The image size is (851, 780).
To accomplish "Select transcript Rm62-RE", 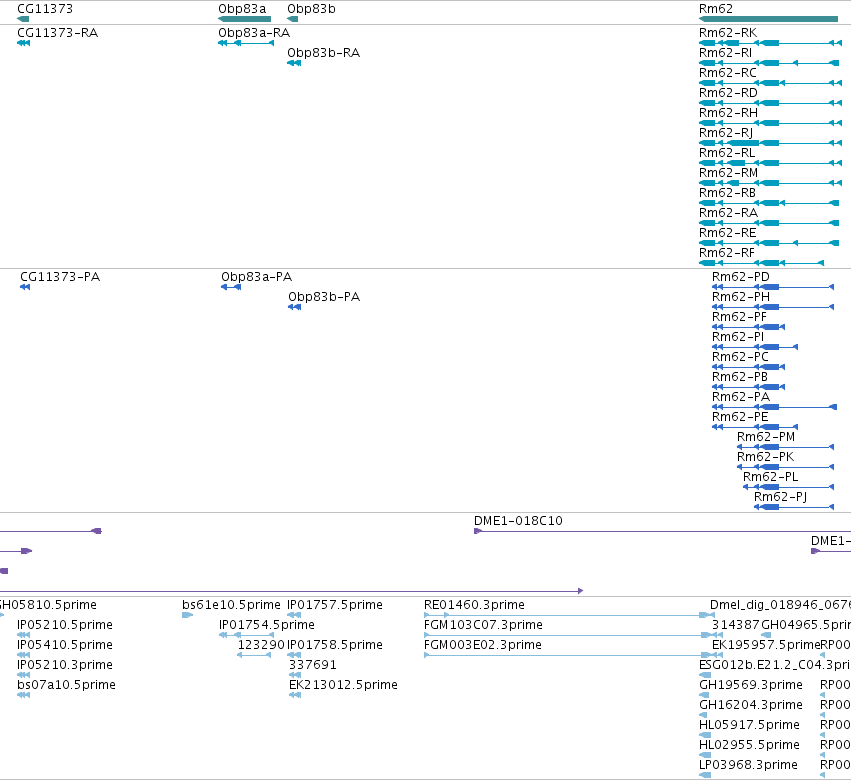I will point(769,243).
